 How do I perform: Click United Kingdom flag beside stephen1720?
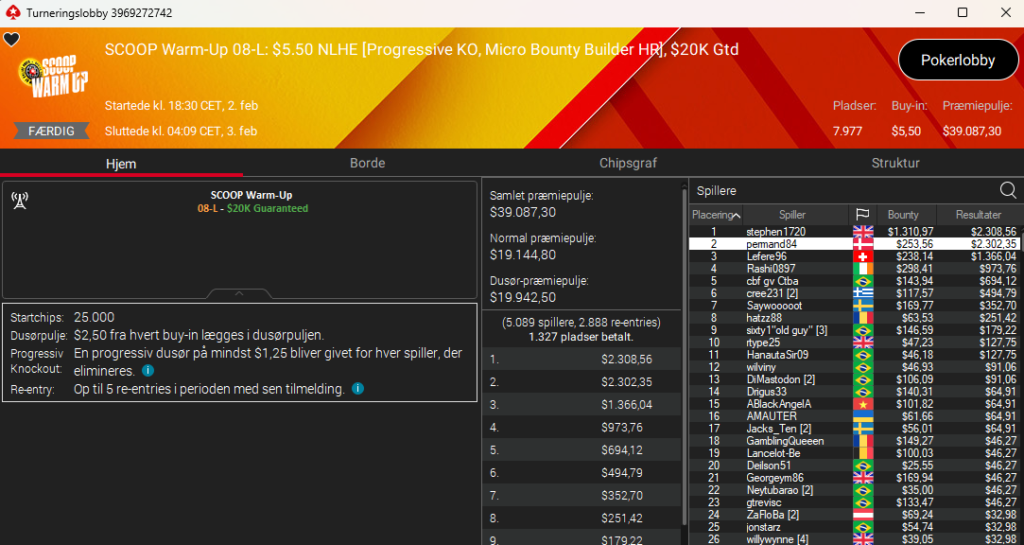[x=862, y=232]
